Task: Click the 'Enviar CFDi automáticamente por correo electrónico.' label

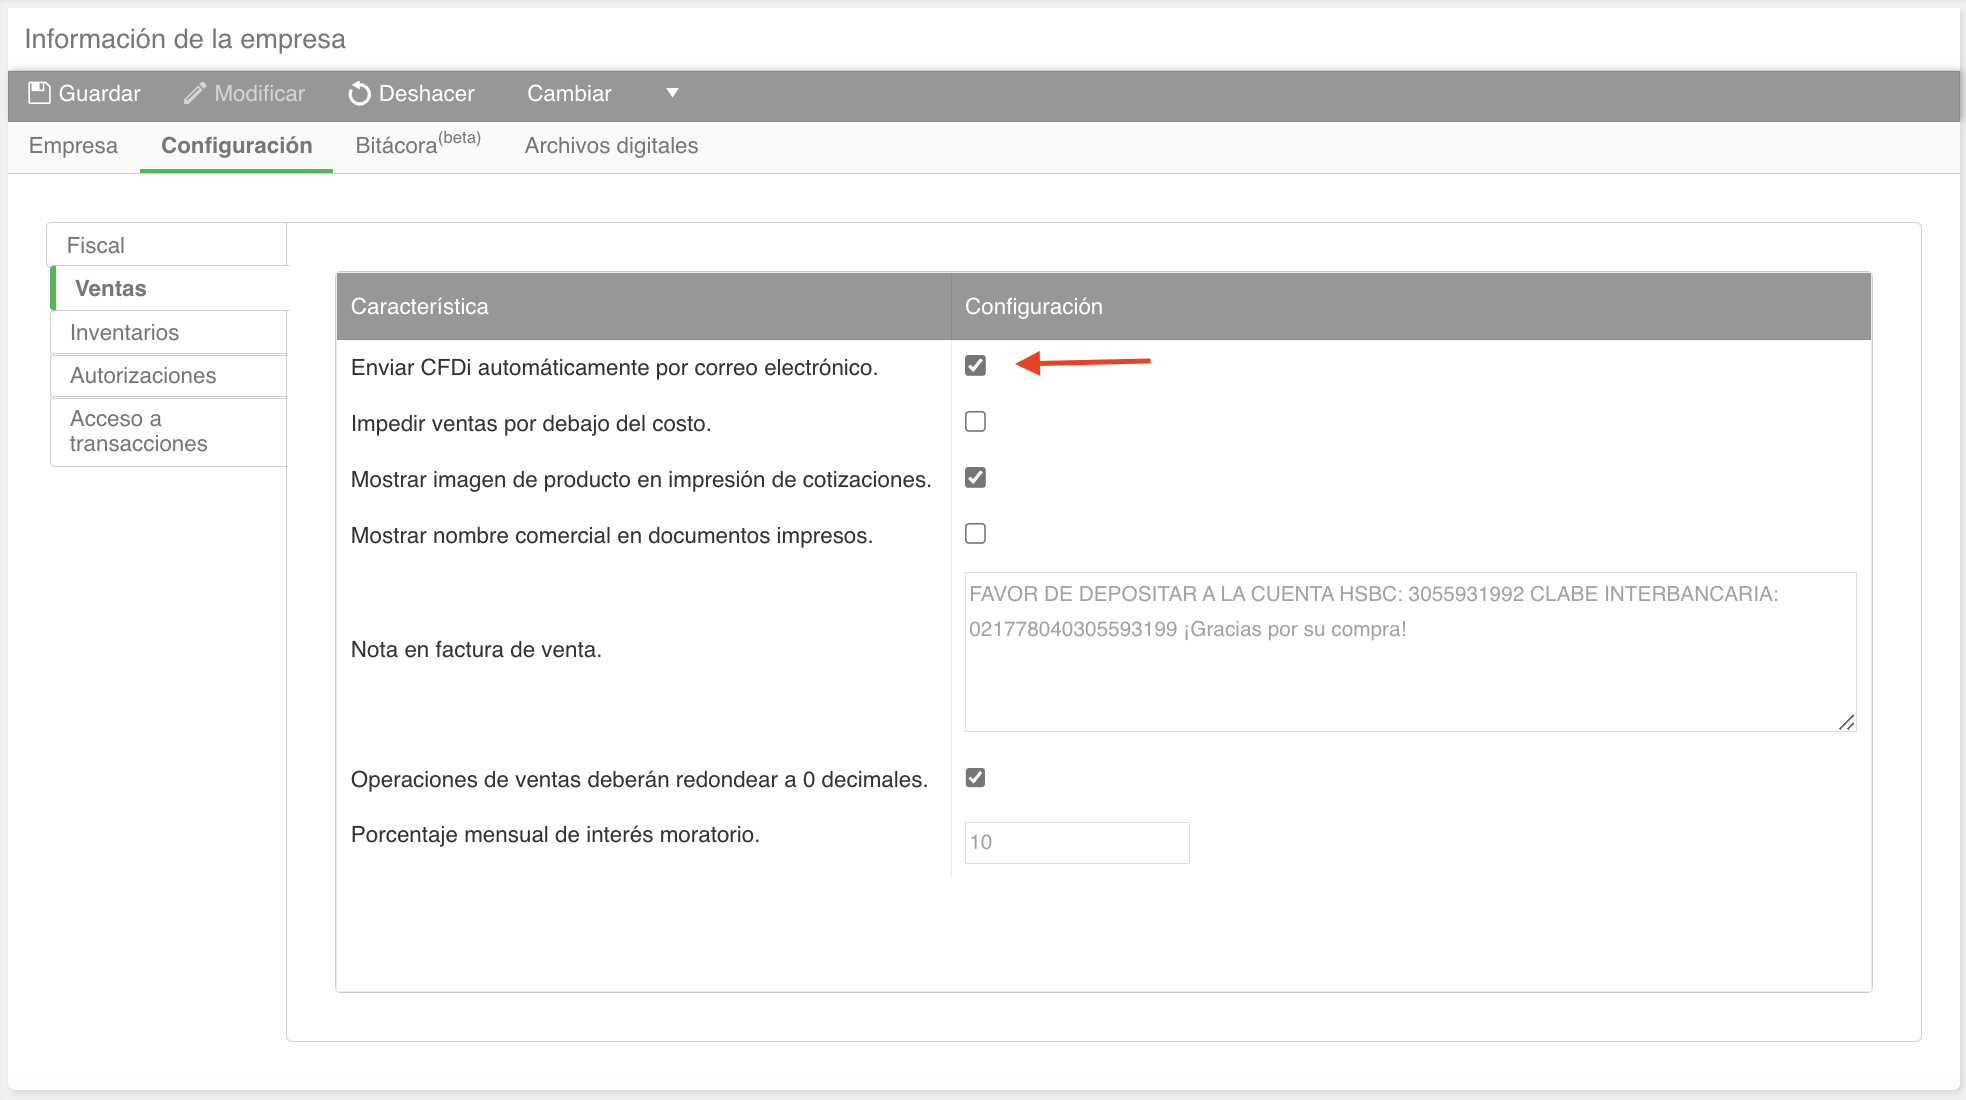Action: coord(614,367)
